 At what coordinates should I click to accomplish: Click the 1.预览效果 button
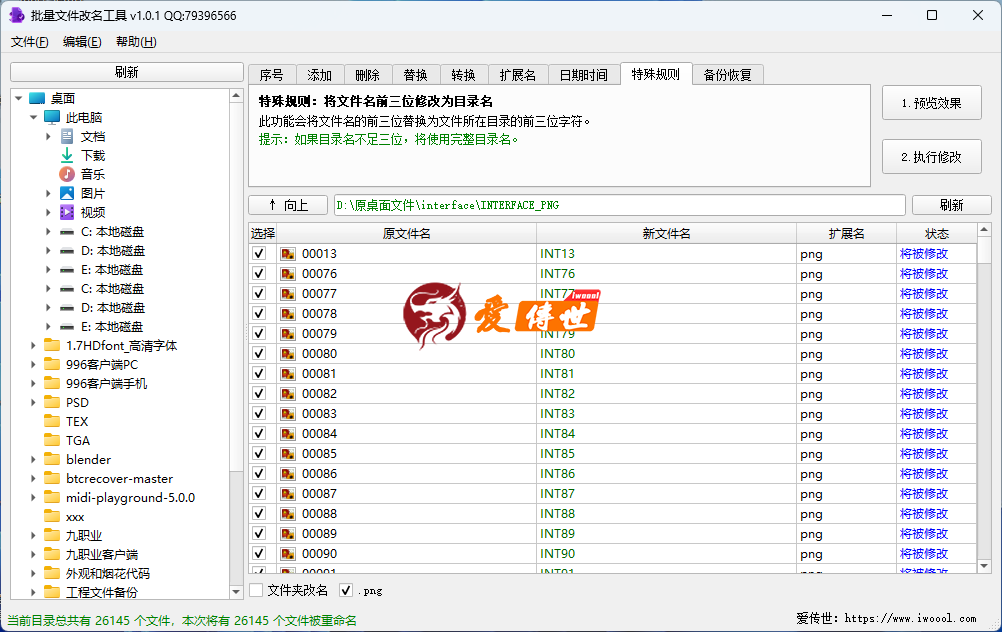point(931,103)
